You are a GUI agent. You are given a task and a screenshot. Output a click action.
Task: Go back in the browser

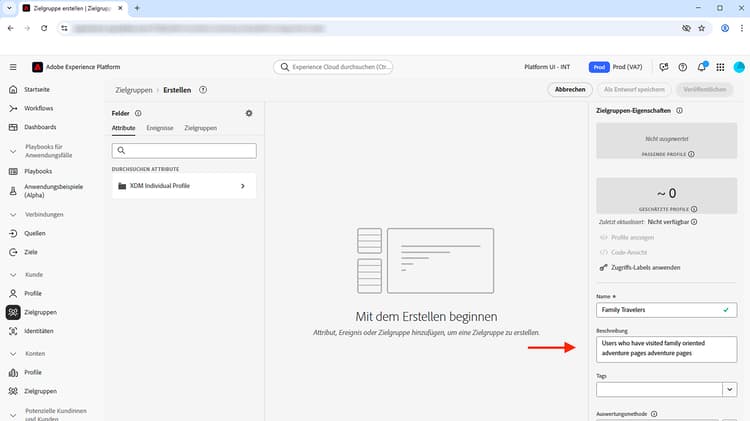[11, 28]
